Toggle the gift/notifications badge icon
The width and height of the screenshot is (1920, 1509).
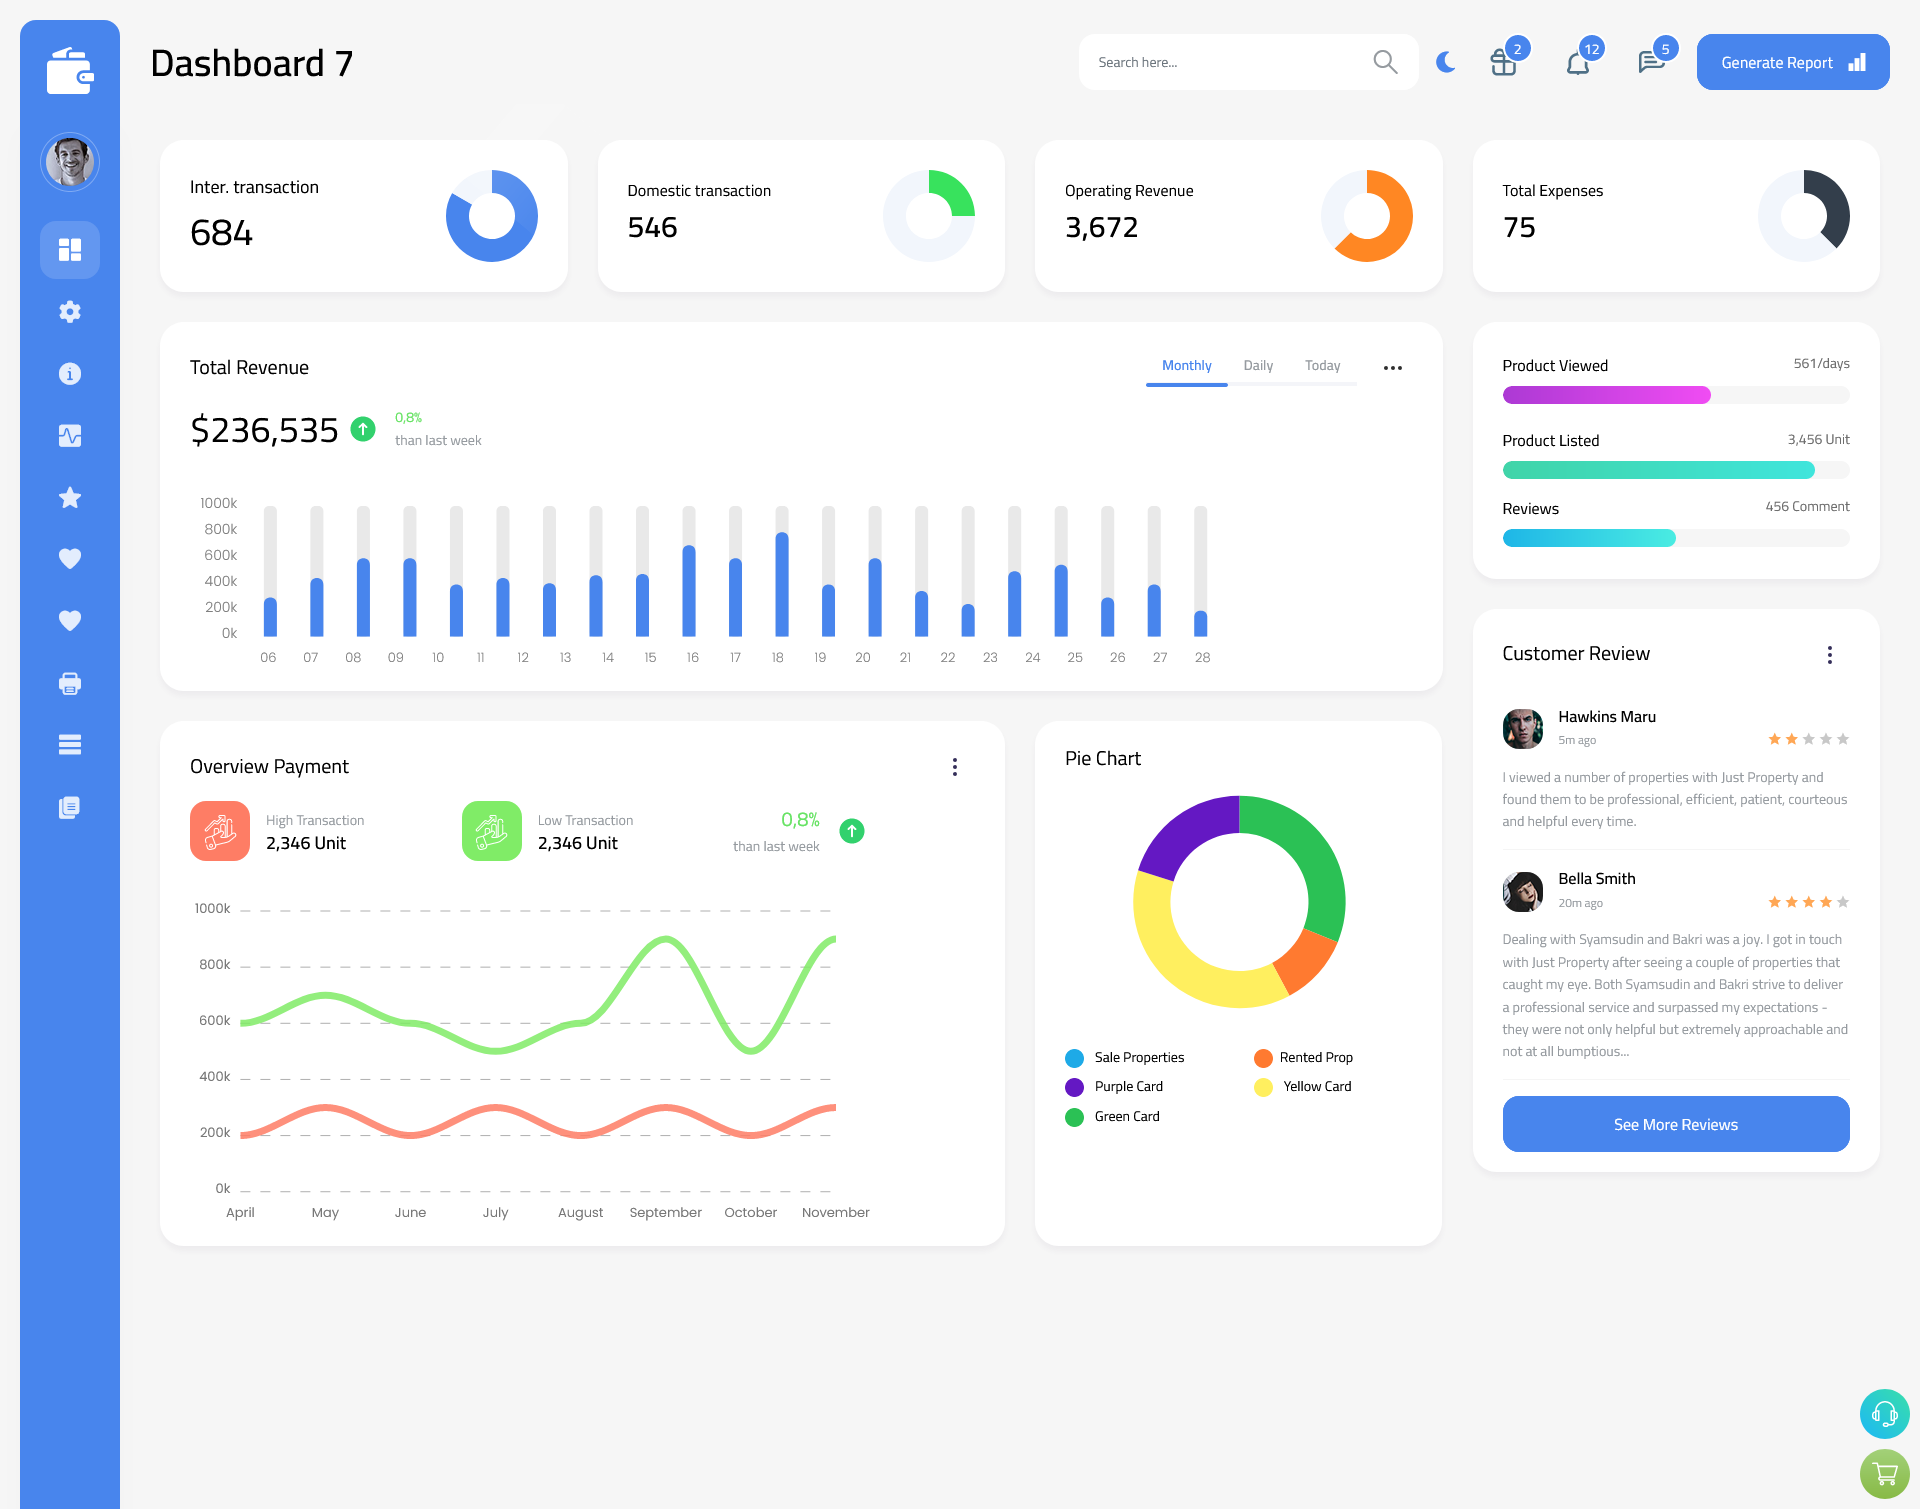(x=1499, y=62)
